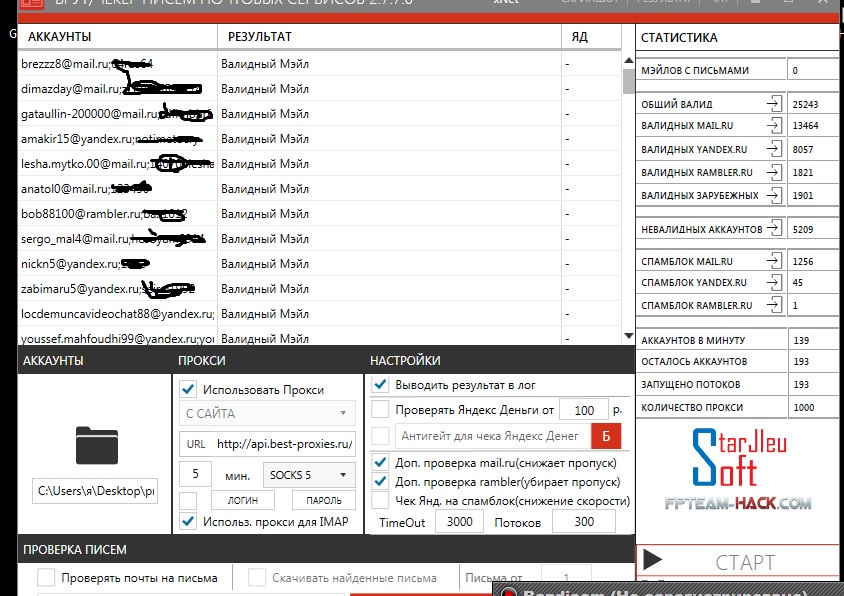Toggle Использовать Прокси checkbox

(x=188, y=389)
